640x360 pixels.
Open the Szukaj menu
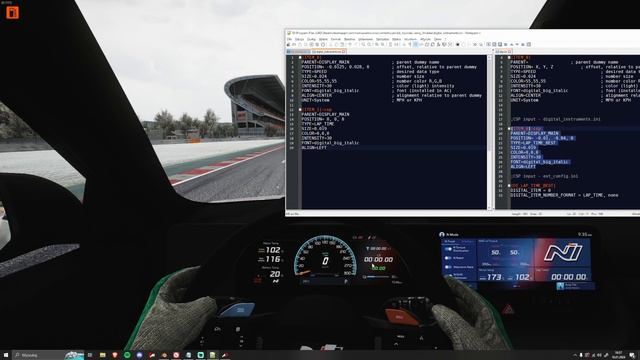point(311,39)
